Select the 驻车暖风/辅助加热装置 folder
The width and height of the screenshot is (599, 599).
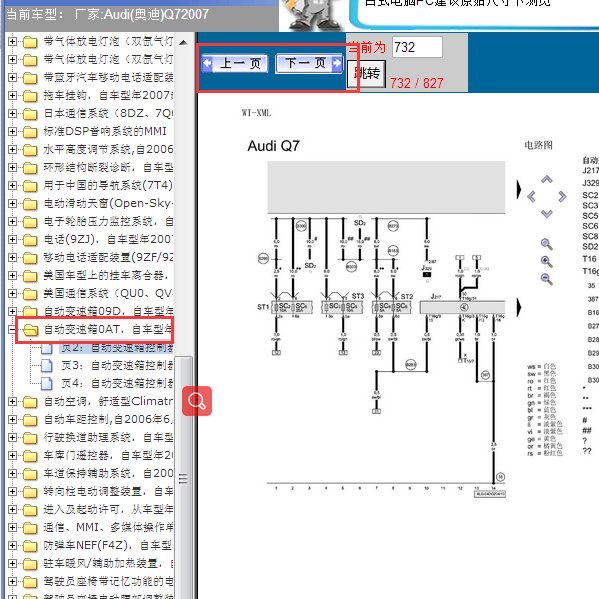click(x=108, y=563)
